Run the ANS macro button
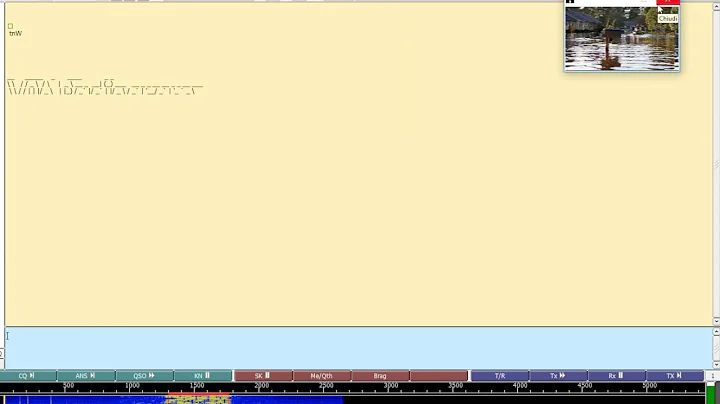This screenshot has width=720, height=404. point(86,376)
